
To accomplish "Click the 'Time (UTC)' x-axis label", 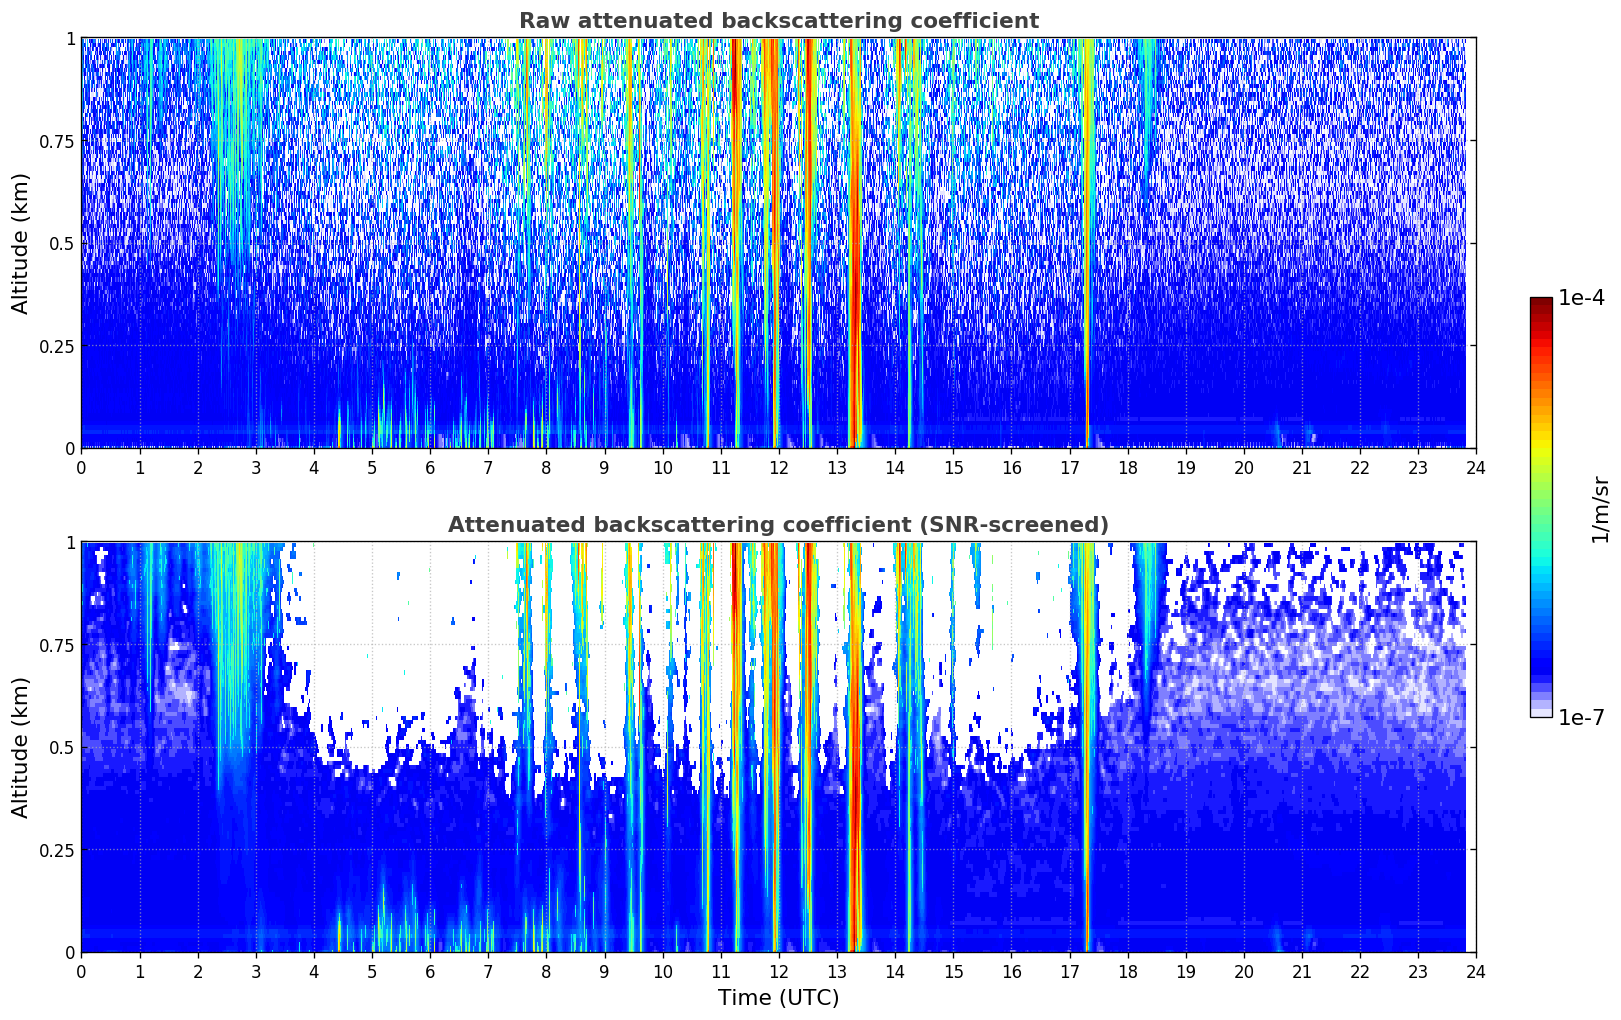I will coord(778,997).
